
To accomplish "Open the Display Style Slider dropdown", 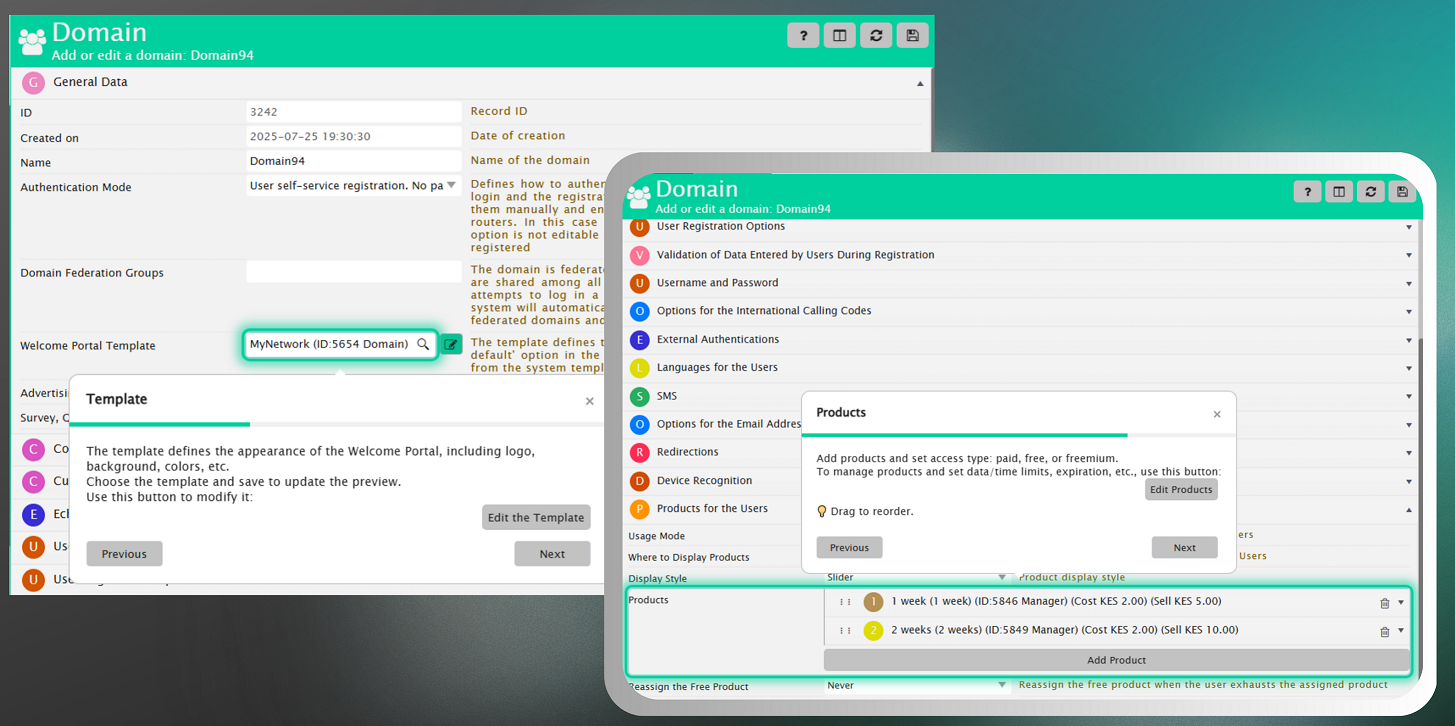I will (x=1001, y=577).
